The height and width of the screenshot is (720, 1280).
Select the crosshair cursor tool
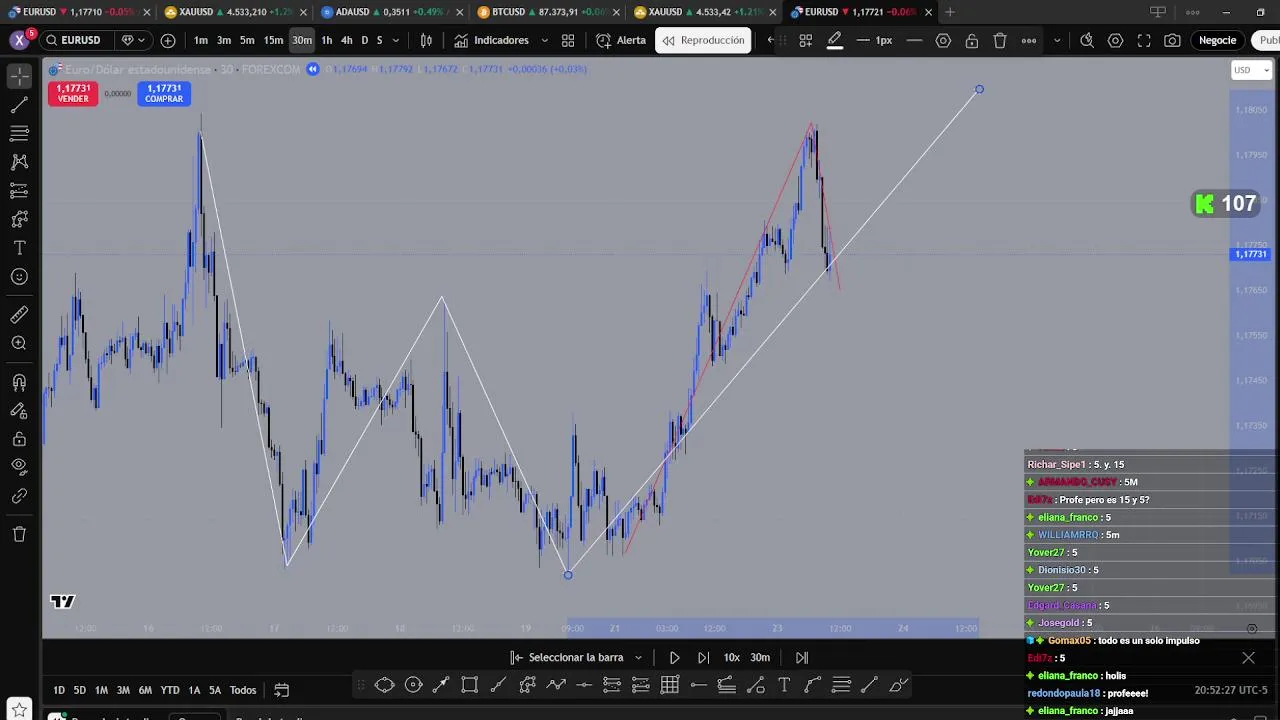click(x=19, y=76)
